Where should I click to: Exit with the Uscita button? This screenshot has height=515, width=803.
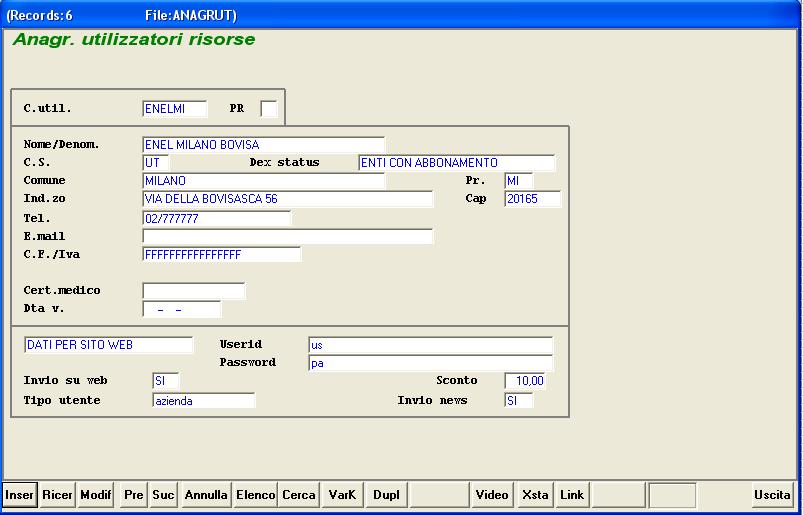772,495
